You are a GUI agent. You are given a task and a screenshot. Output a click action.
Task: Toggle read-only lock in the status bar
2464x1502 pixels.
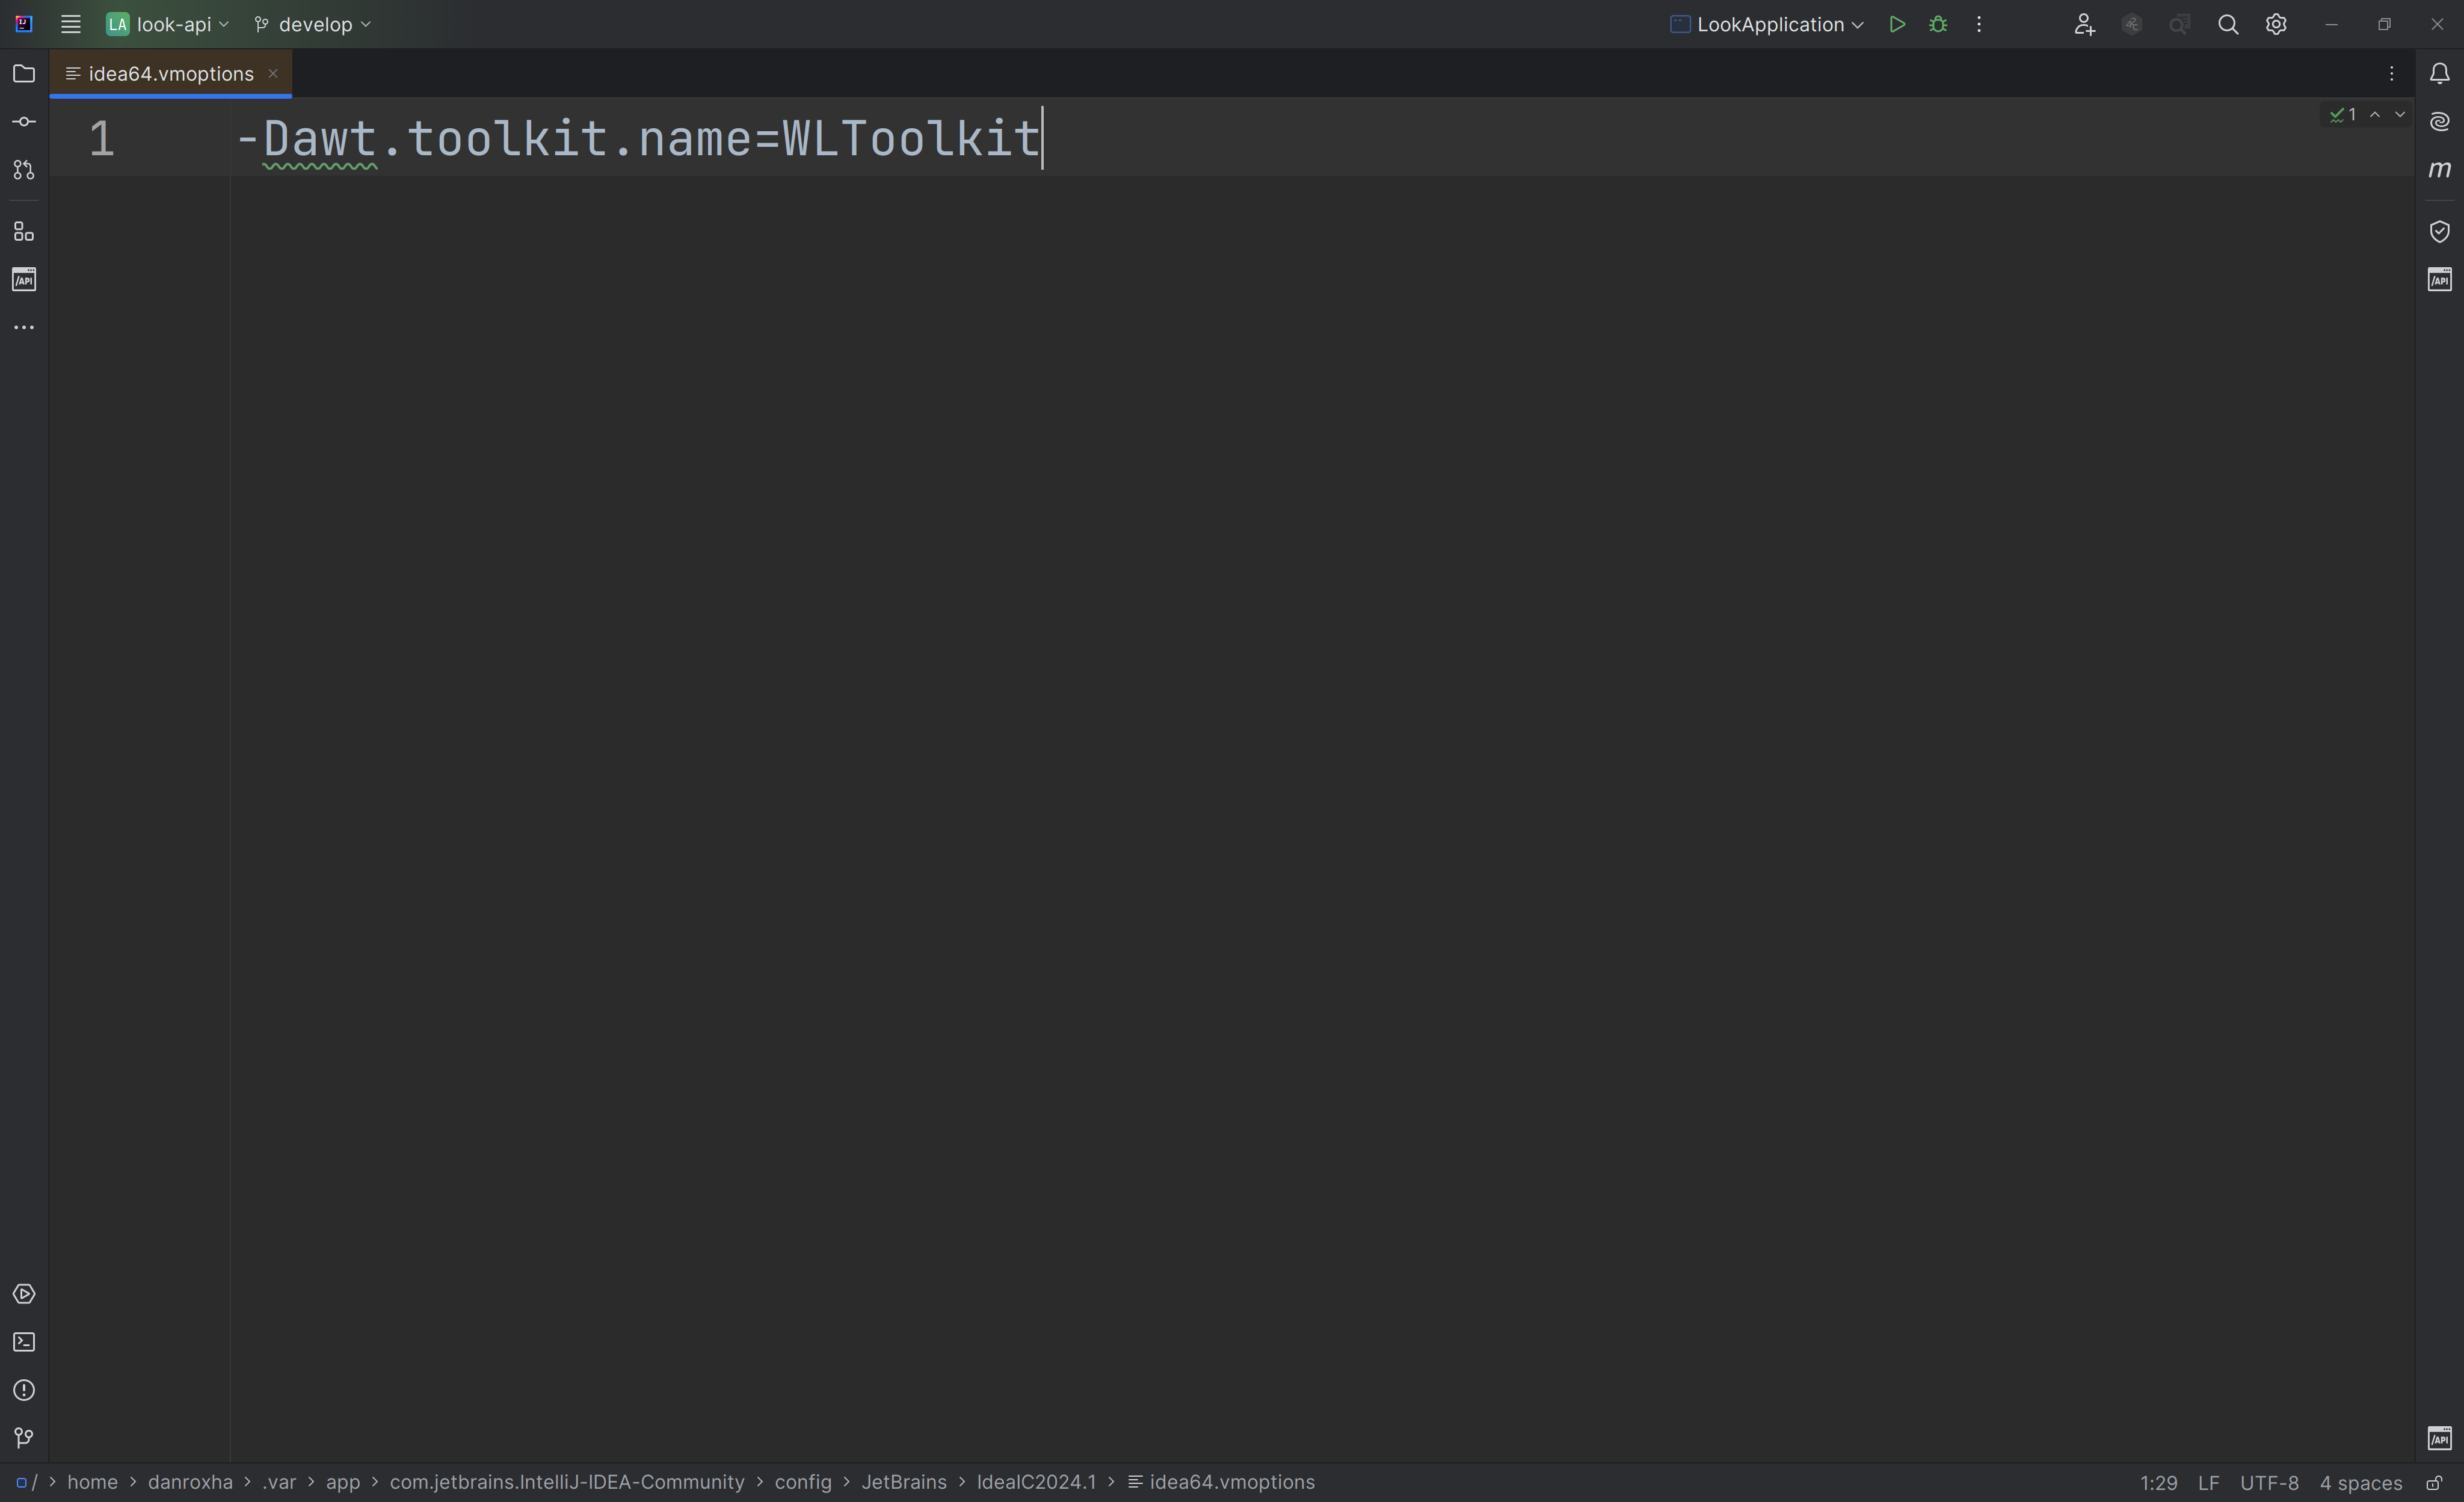[x=2434, y=1483]
